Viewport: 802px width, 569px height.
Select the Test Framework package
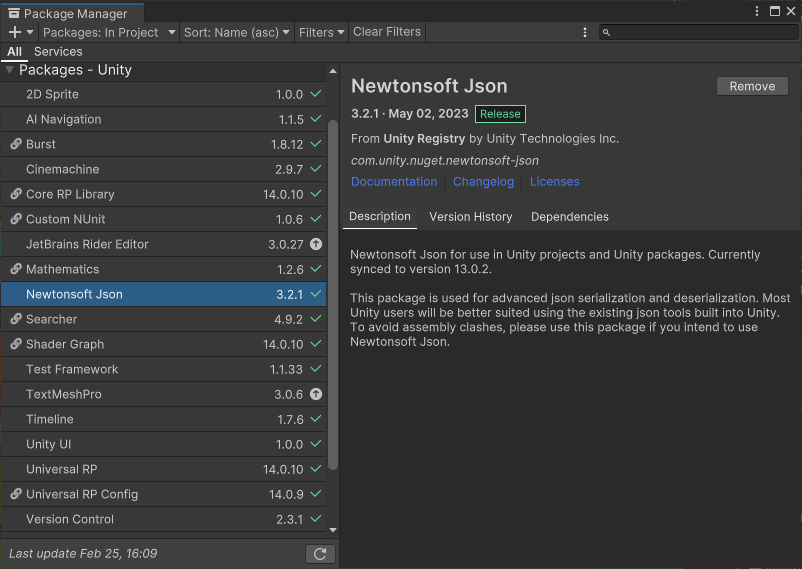164,369
